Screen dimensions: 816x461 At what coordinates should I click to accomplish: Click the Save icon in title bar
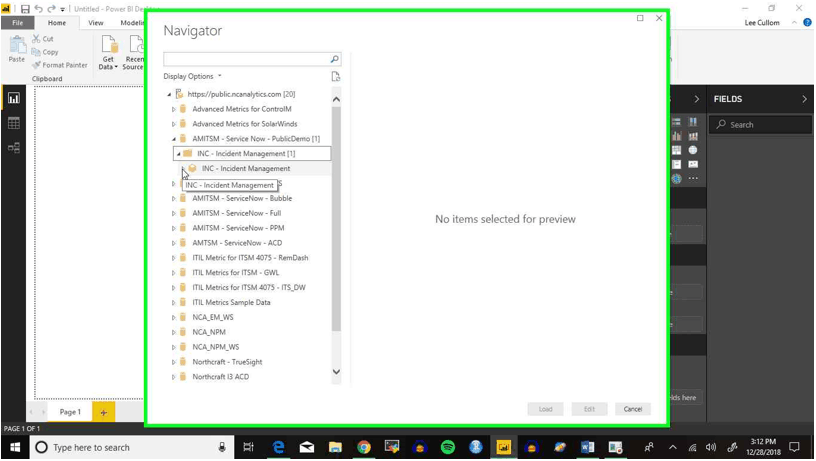(25, 9)
